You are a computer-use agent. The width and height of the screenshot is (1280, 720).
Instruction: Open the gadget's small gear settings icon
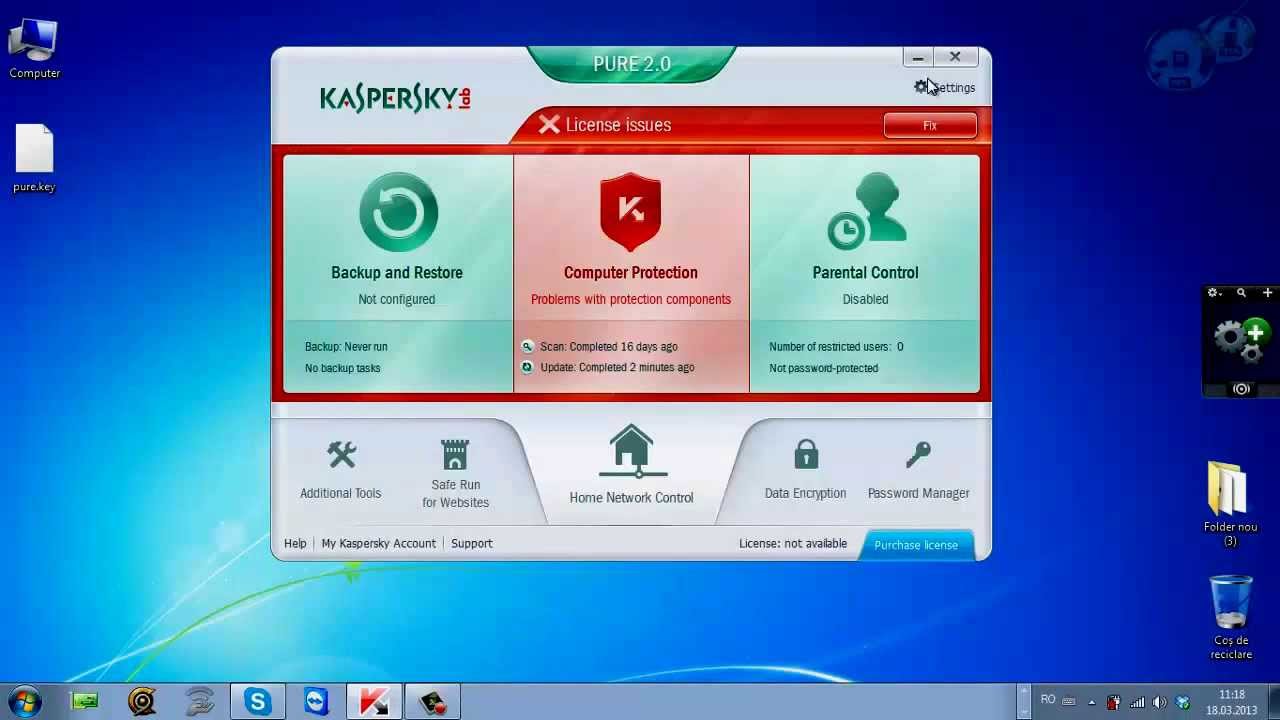click(1213, 293)
